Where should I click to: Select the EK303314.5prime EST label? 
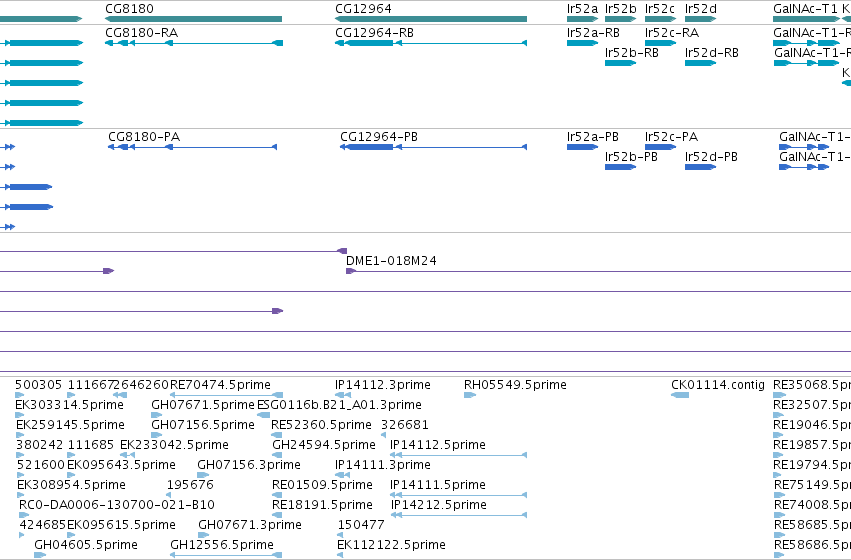(69, 405)
